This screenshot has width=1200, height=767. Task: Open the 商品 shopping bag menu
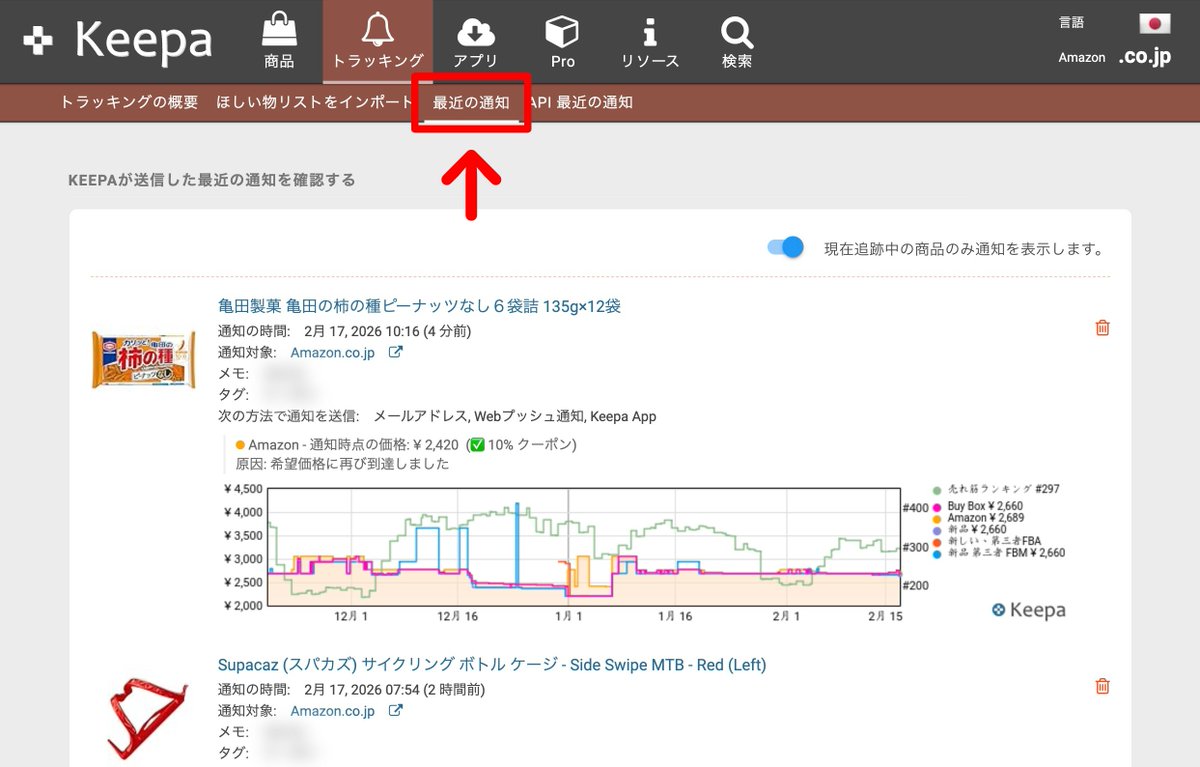(x=279, y=41)
